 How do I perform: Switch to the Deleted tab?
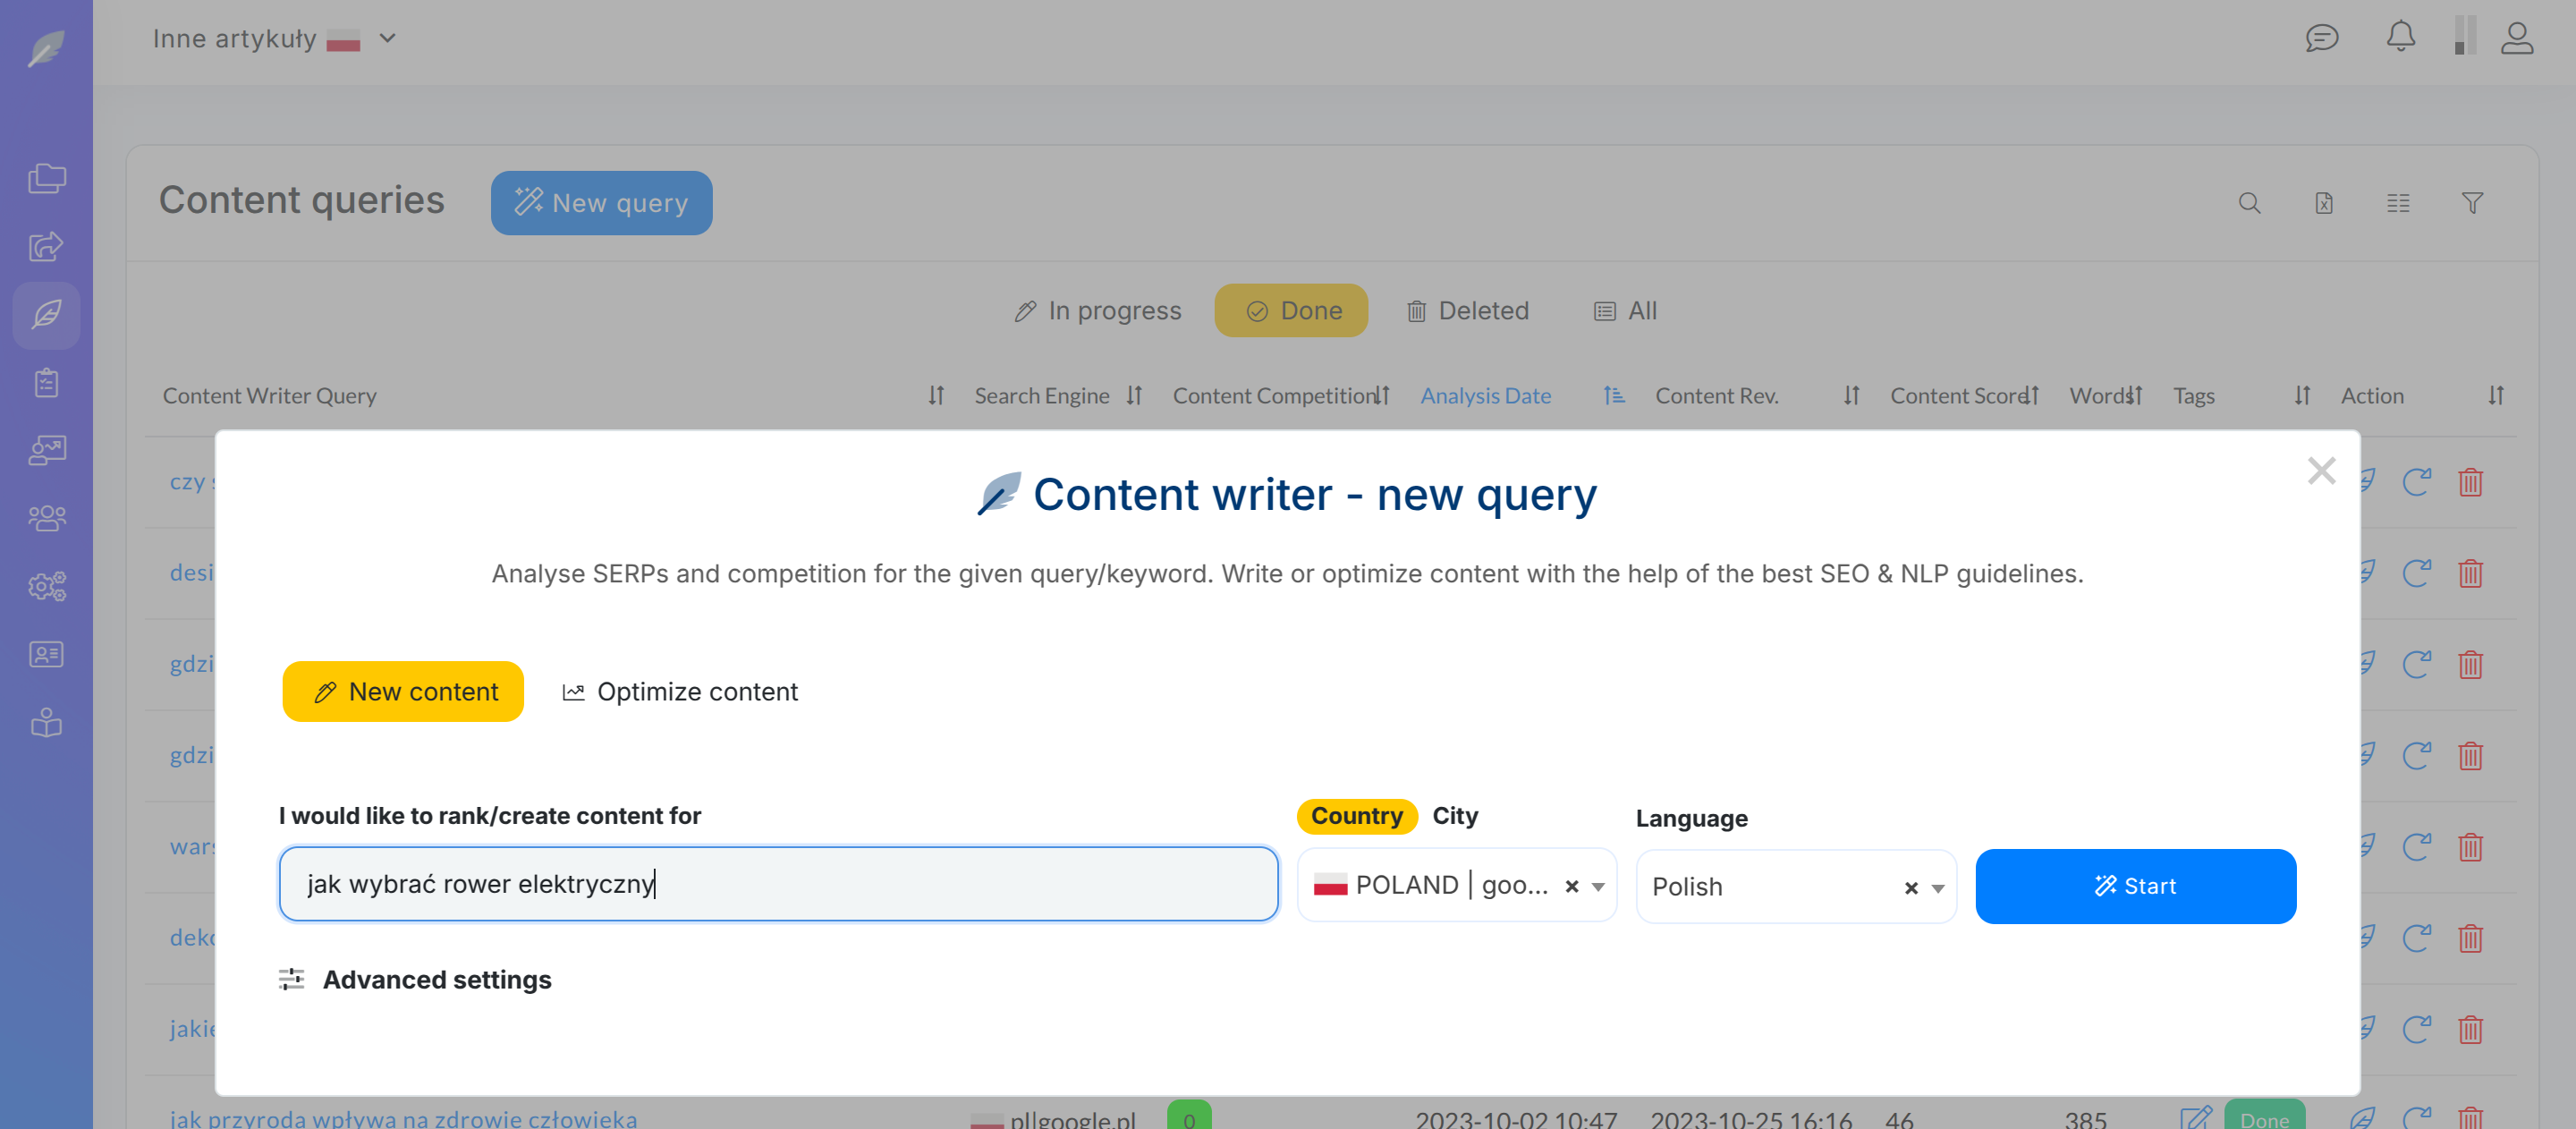(x=1467, y=311)
